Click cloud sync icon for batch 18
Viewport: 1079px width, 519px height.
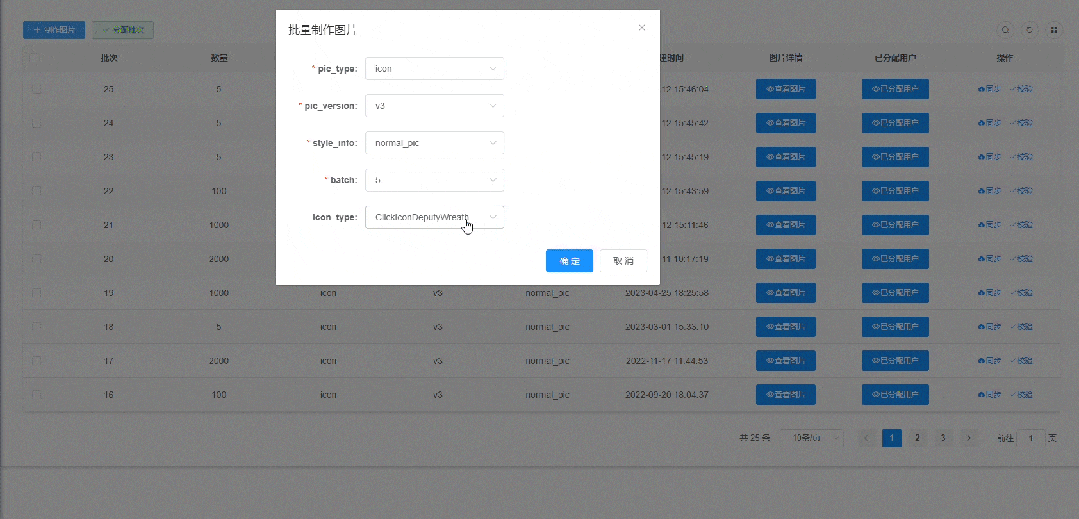[x=989, y=326]
